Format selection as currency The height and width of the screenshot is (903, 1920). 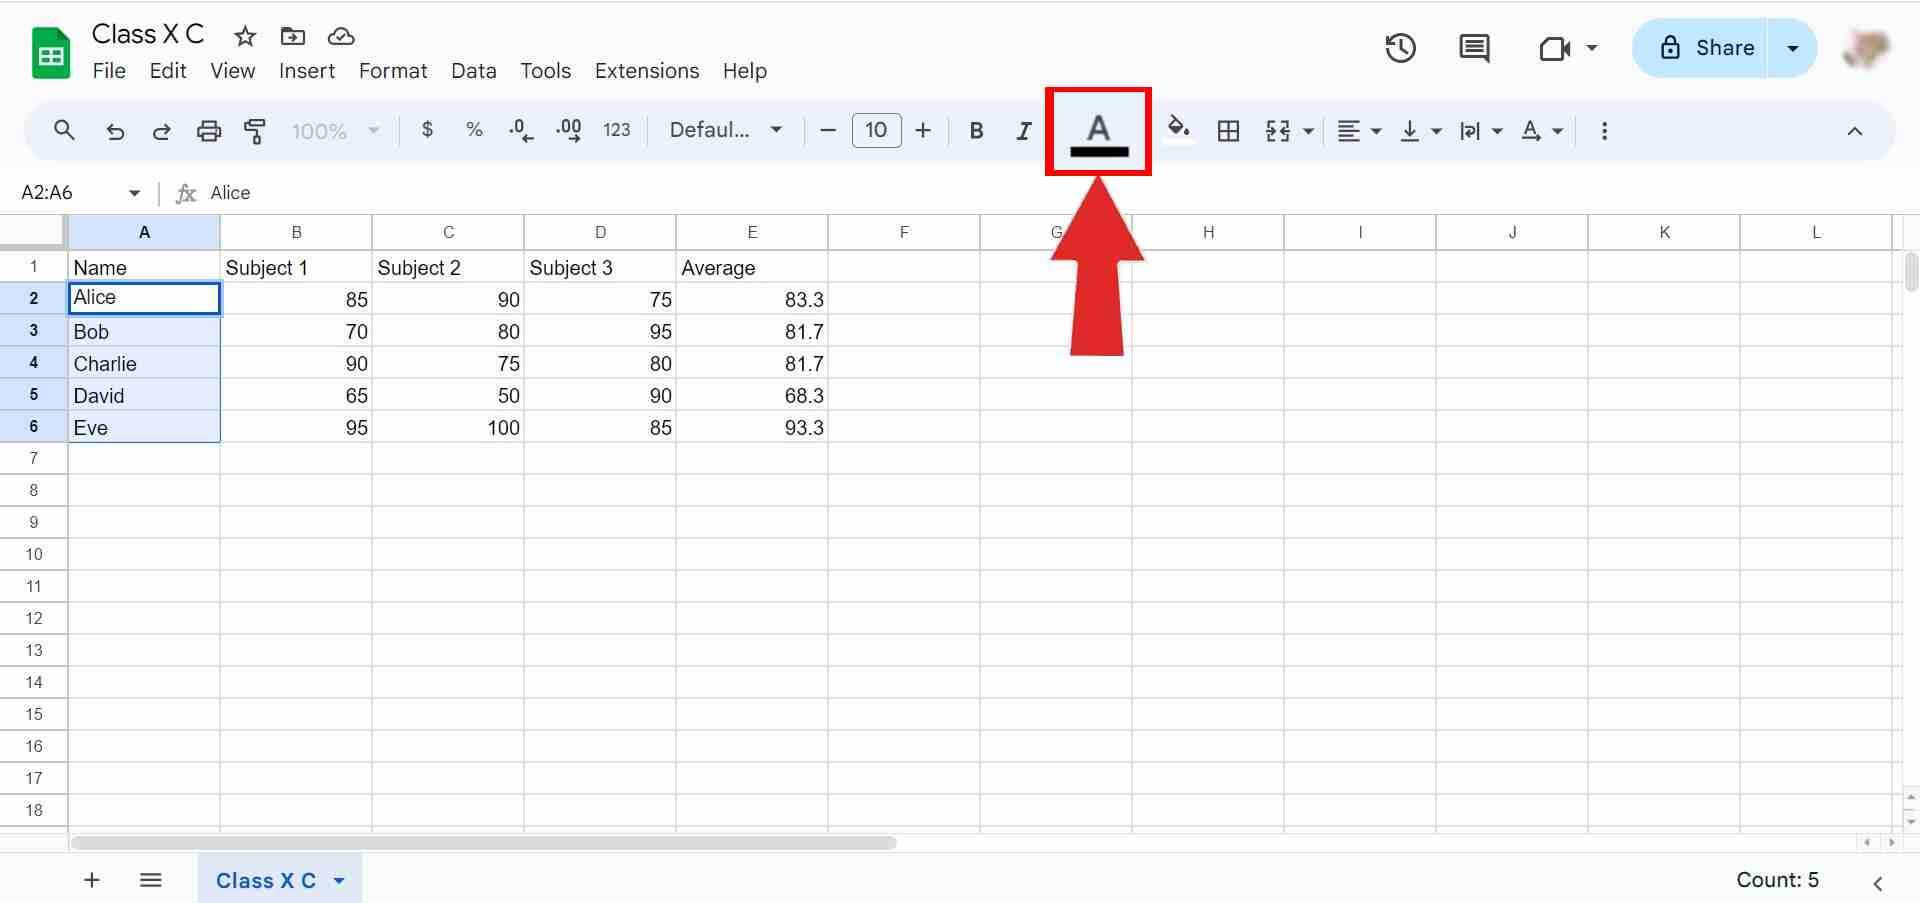(x=427, y=130)
